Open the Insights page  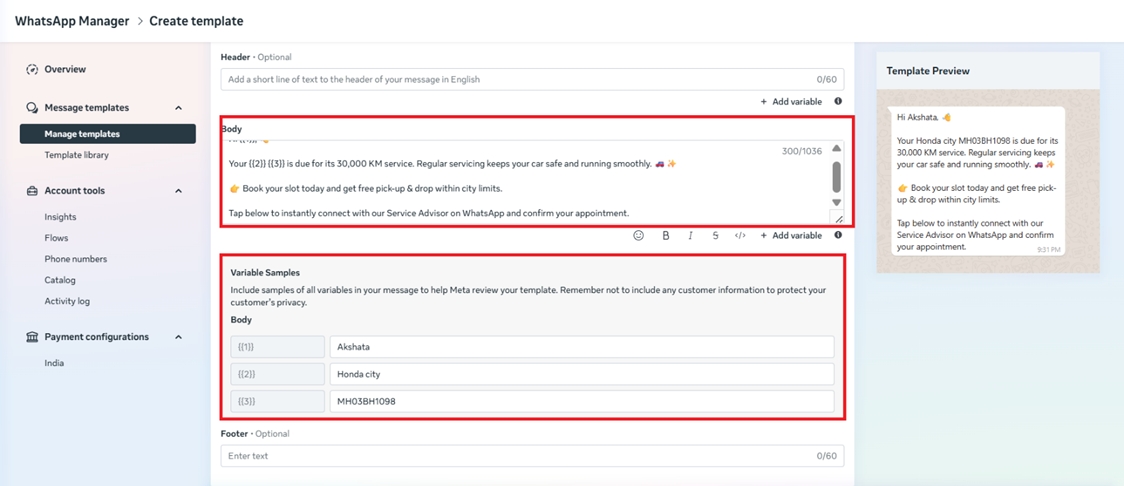[60, 217]
